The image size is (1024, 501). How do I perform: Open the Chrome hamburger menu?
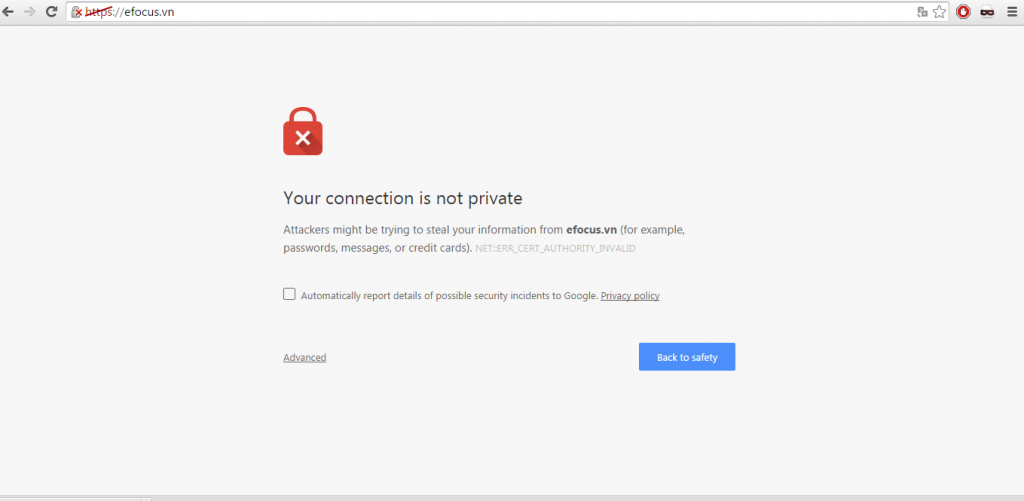coord(1012,12)
